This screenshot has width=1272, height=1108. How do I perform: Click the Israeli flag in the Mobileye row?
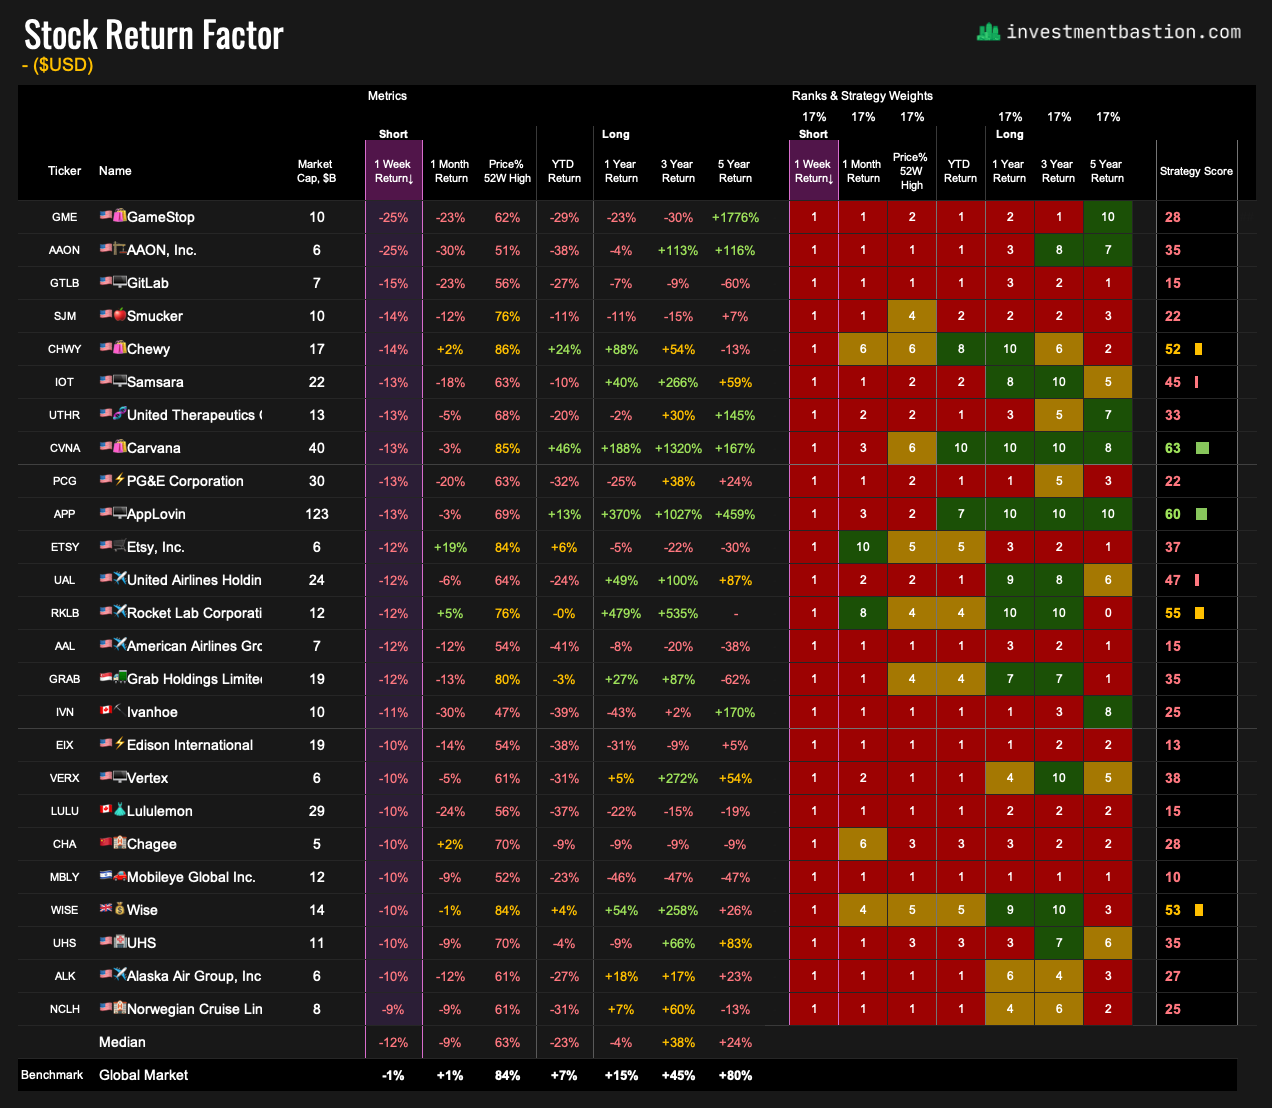(106, 876)
